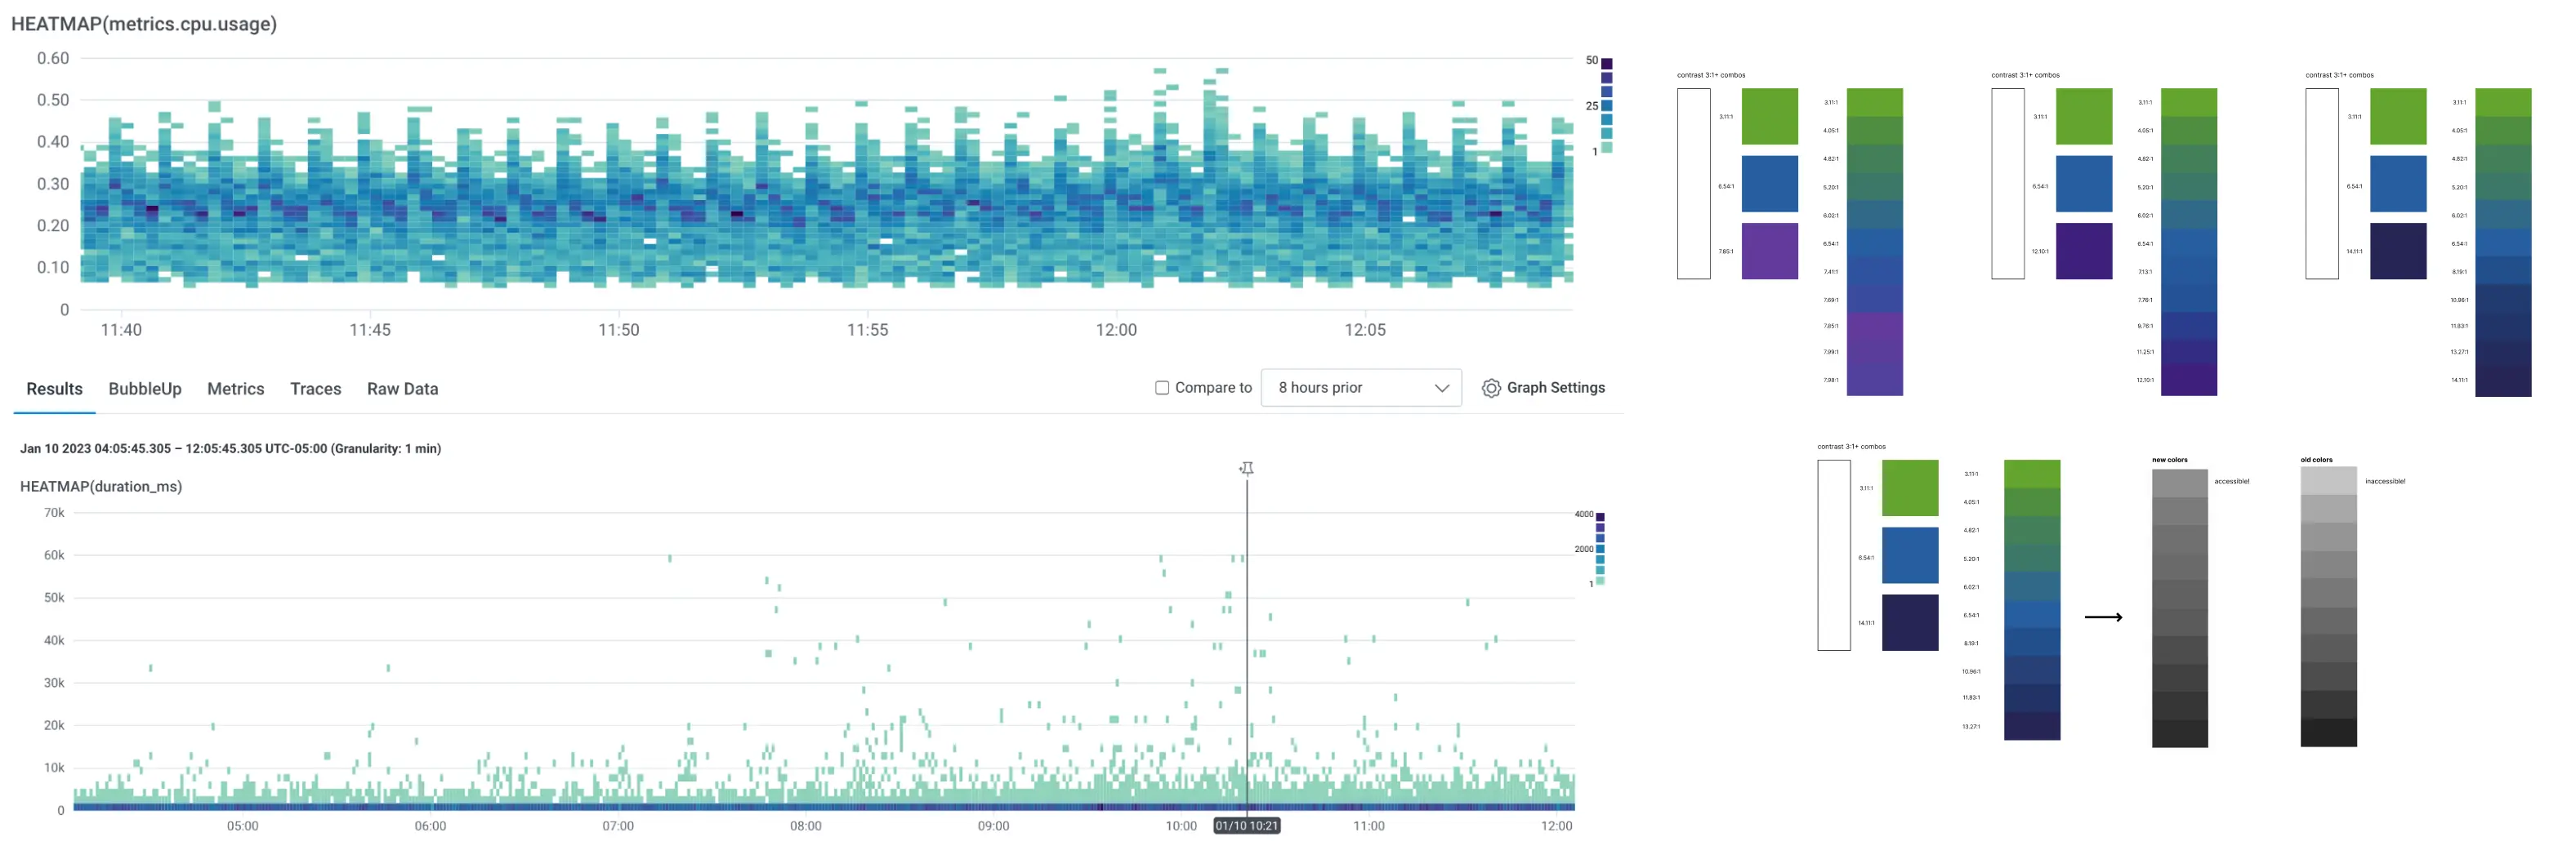Open the BubbleUp tab
Image resolution: width=2576 pixels, height=855 pixels.
[x=145, y=389]
